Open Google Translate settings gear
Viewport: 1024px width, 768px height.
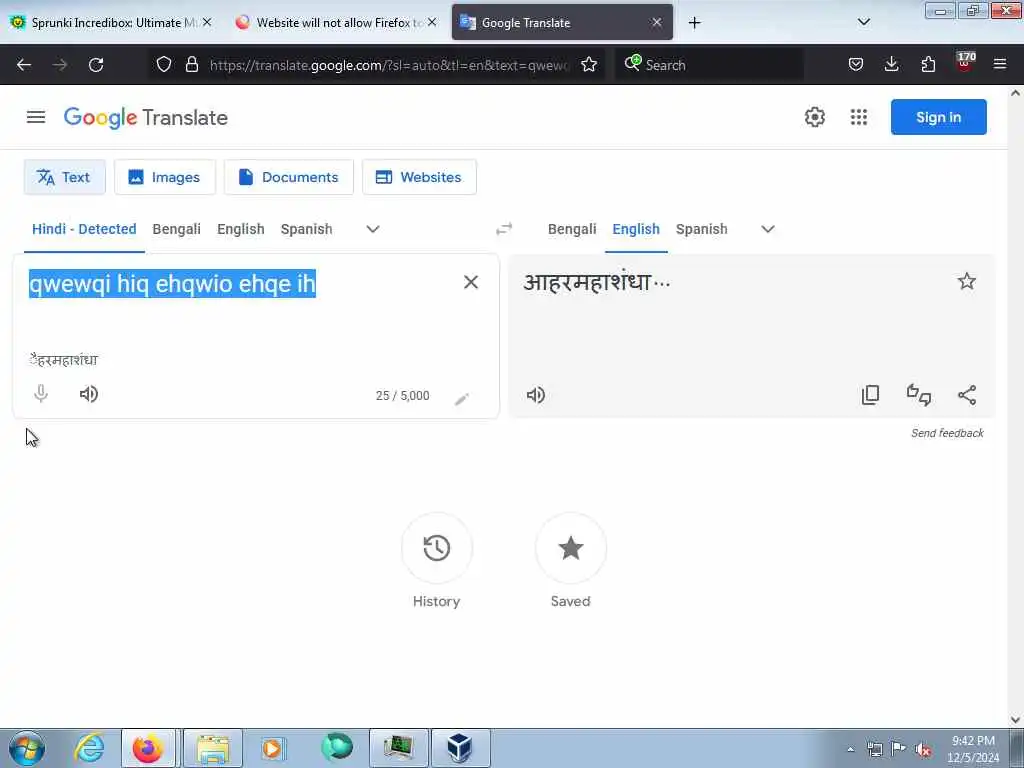[x=814, y=117]
